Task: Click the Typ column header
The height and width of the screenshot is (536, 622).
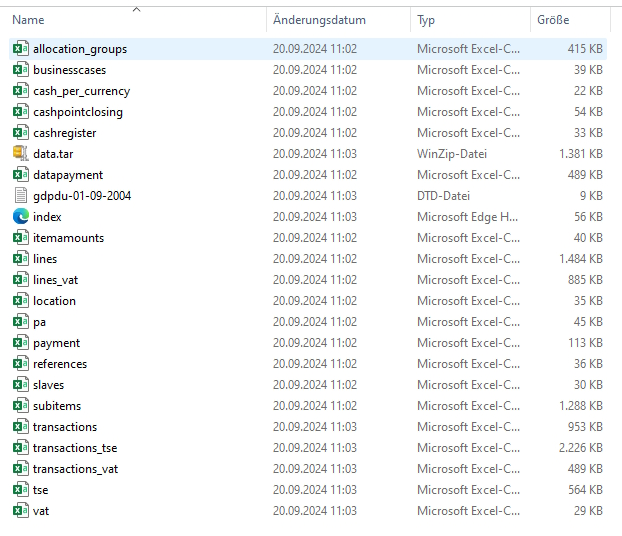Action: coord(426,20)
